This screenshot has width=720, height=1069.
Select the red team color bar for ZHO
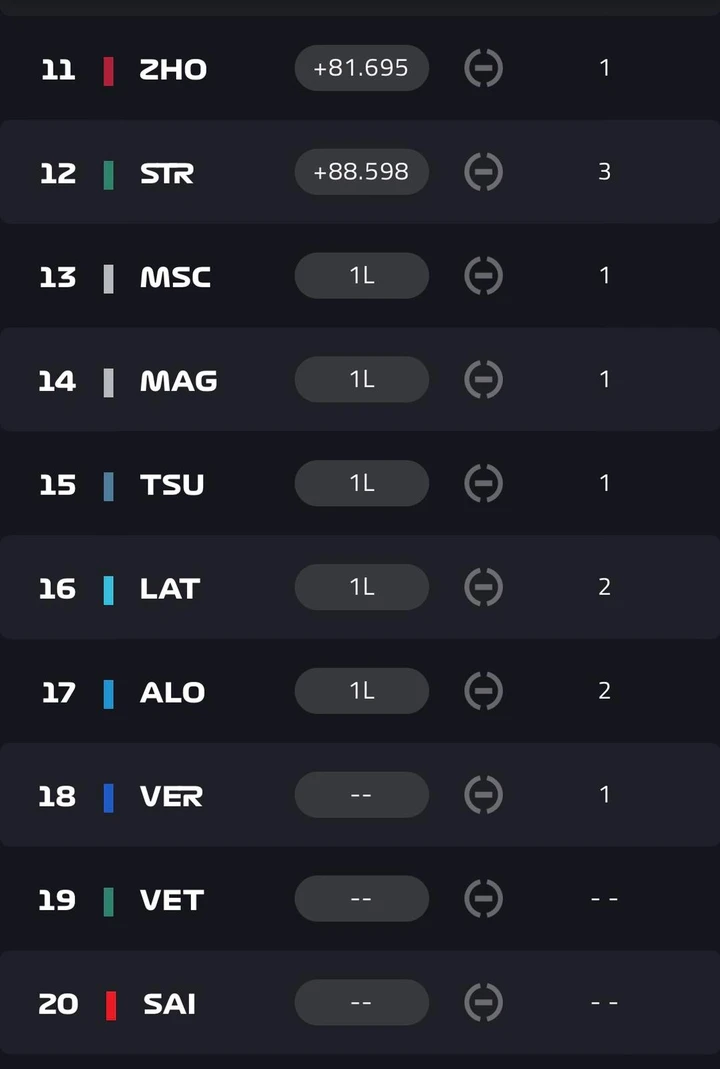(108, 71)
